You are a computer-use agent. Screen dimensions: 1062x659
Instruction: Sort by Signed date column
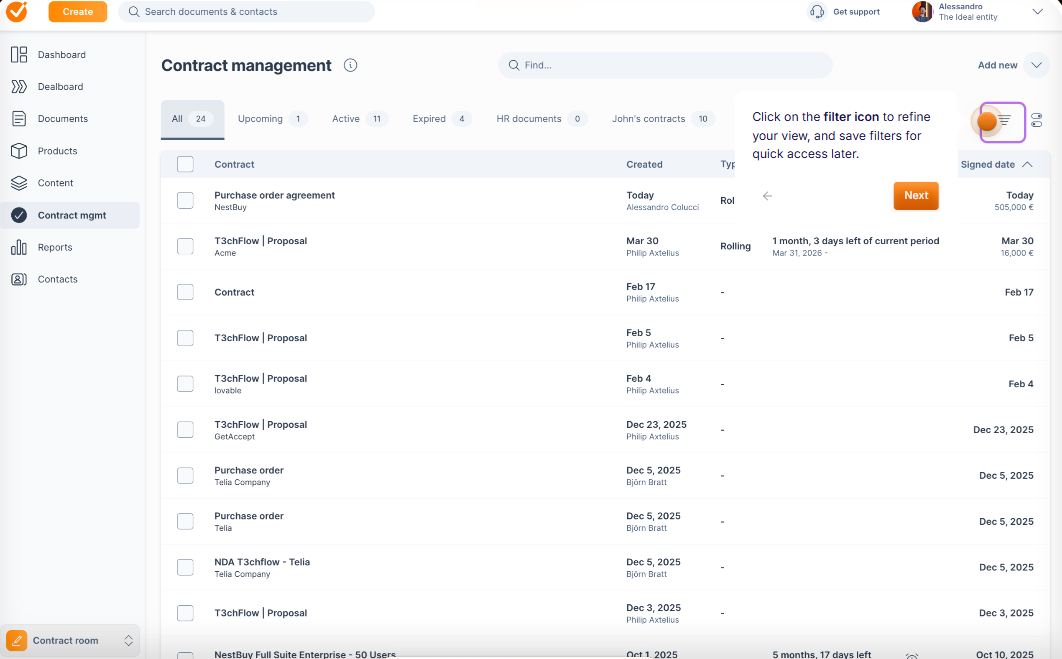pos(996,164)
